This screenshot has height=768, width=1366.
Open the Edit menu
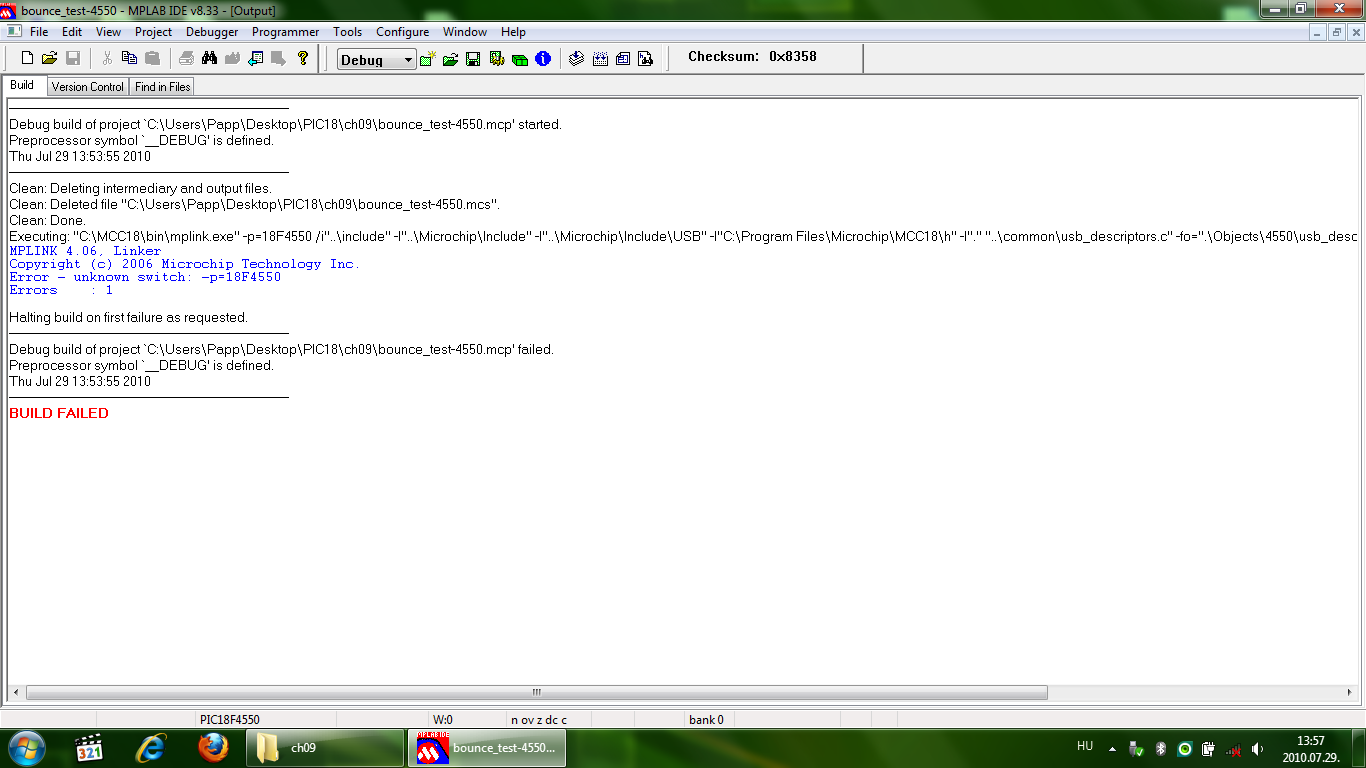[72, 32]
